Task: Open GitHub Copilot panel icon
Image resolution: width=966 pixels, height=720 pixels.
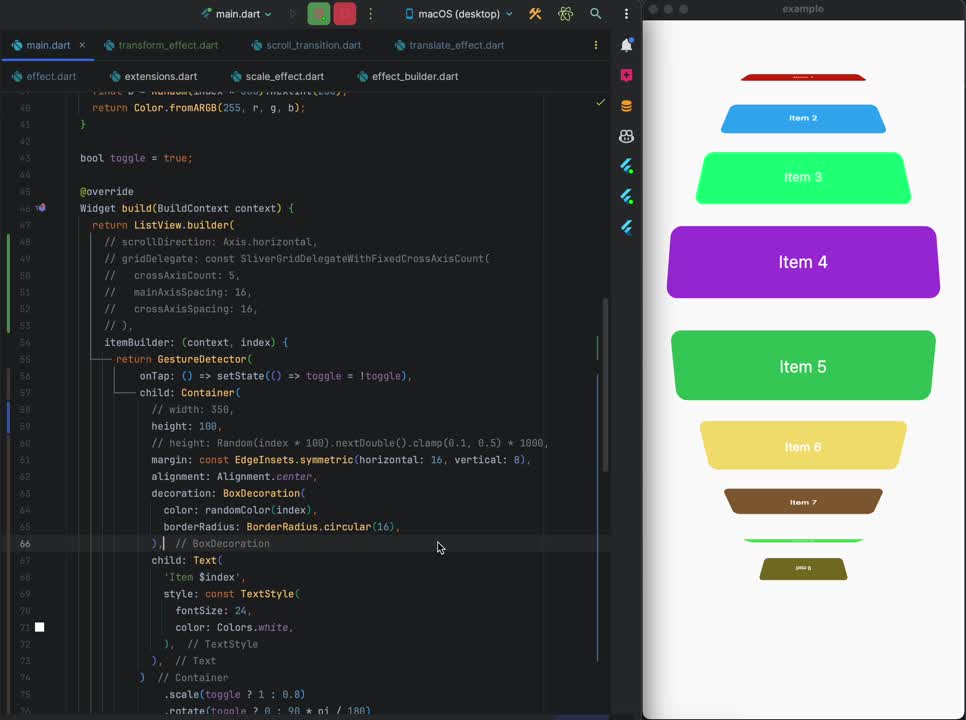Action: click(x=626, y=136)
